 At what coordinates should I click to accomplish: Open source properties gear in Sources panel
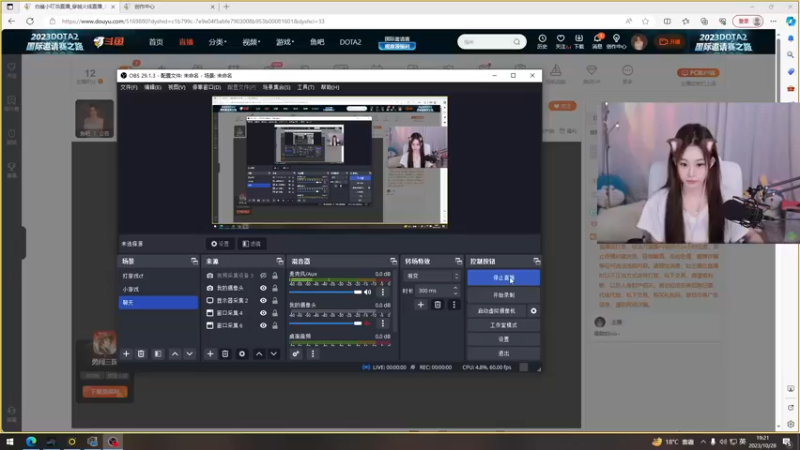tap(242, 354)
